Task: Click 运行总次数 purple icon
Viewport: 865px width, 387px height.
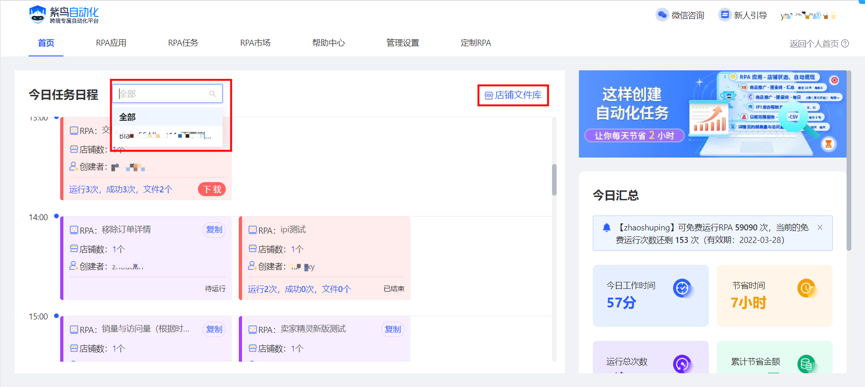Action: 682,364
